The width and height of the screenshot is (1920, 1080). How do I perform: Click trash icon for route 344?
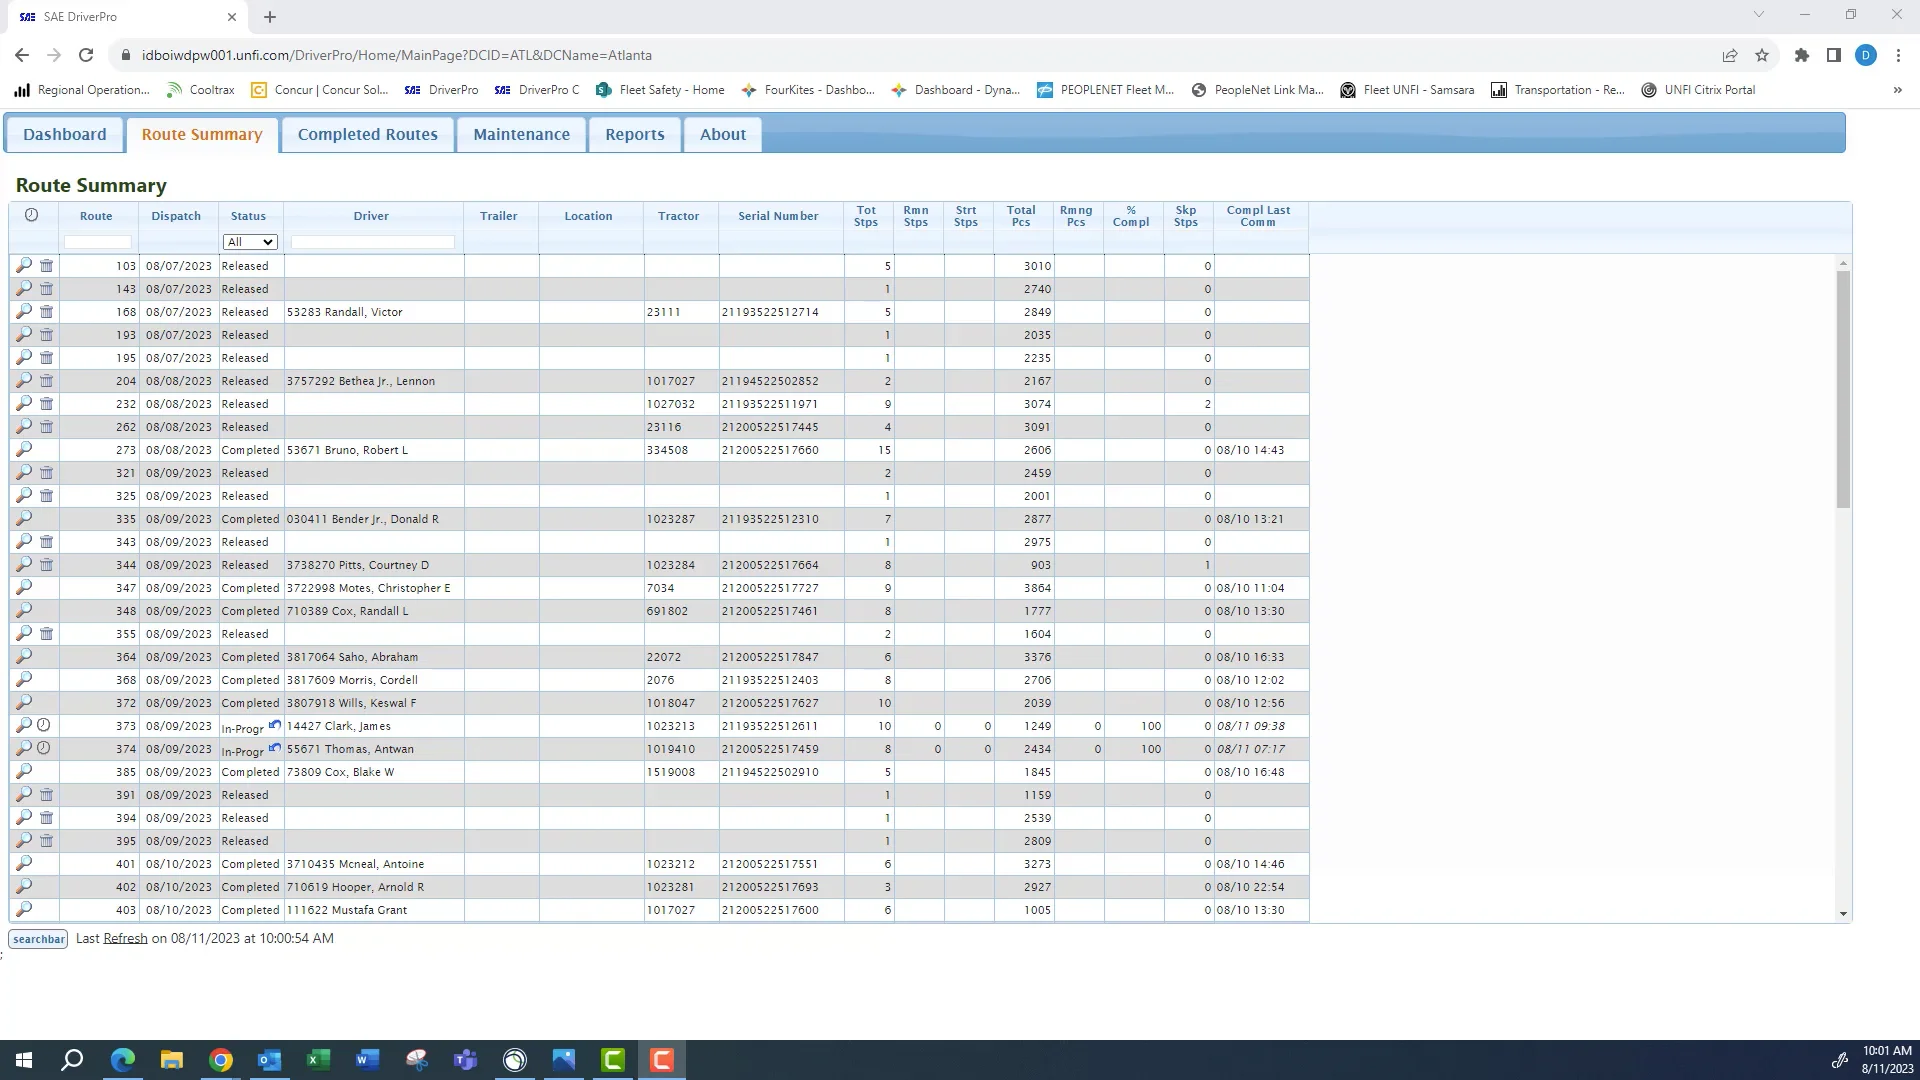click(46, 565)
